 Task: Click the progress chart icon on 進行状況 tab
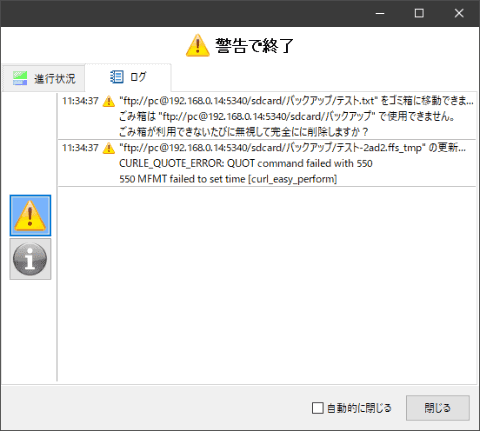click(20, 78)
